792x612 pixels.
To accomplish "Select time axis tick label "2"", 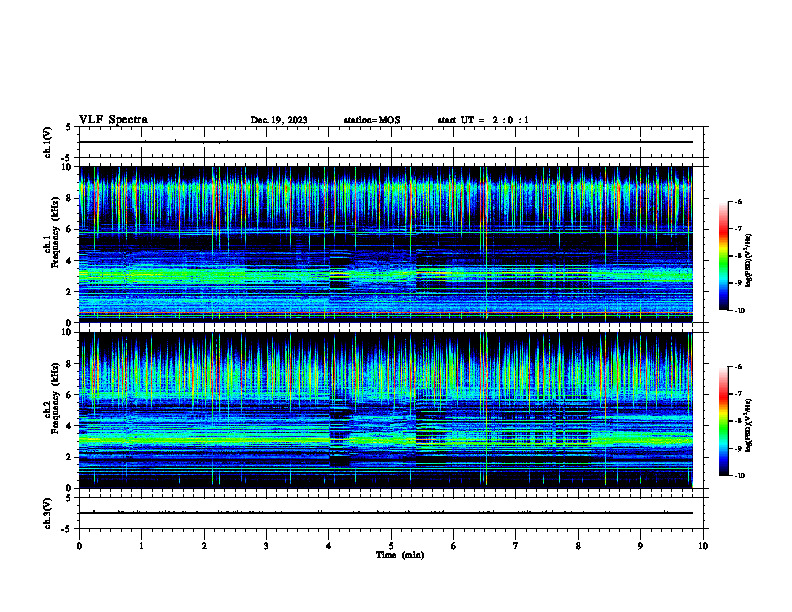I will [204, 546].
